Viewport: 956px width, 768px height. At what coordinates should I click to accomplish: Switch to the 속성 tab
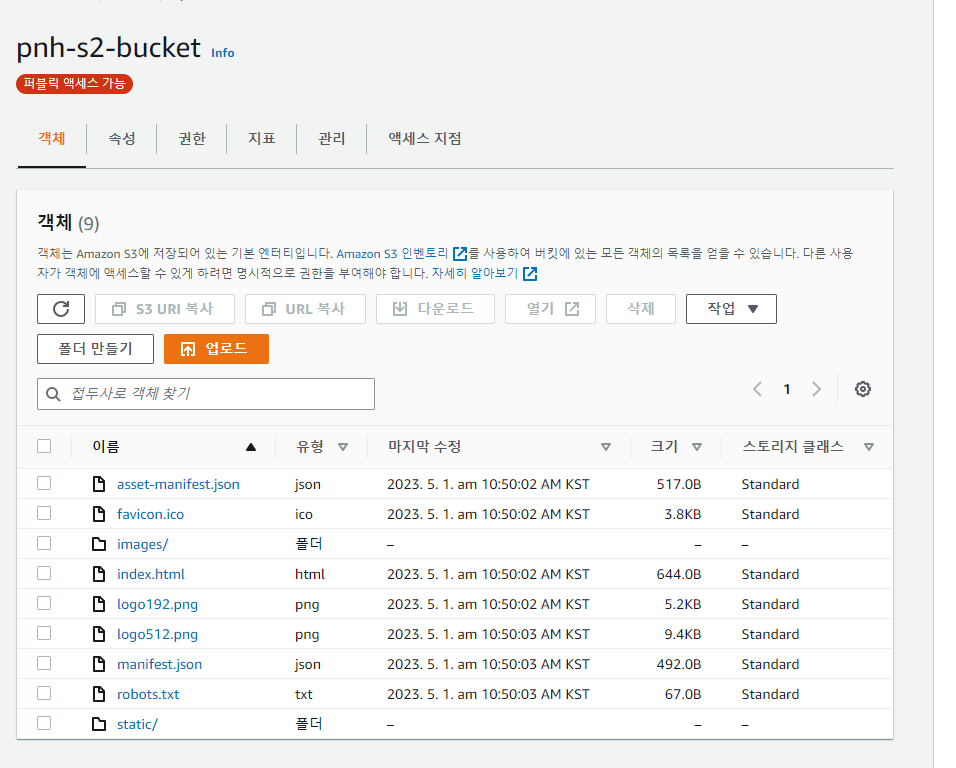tap(122, 139)
